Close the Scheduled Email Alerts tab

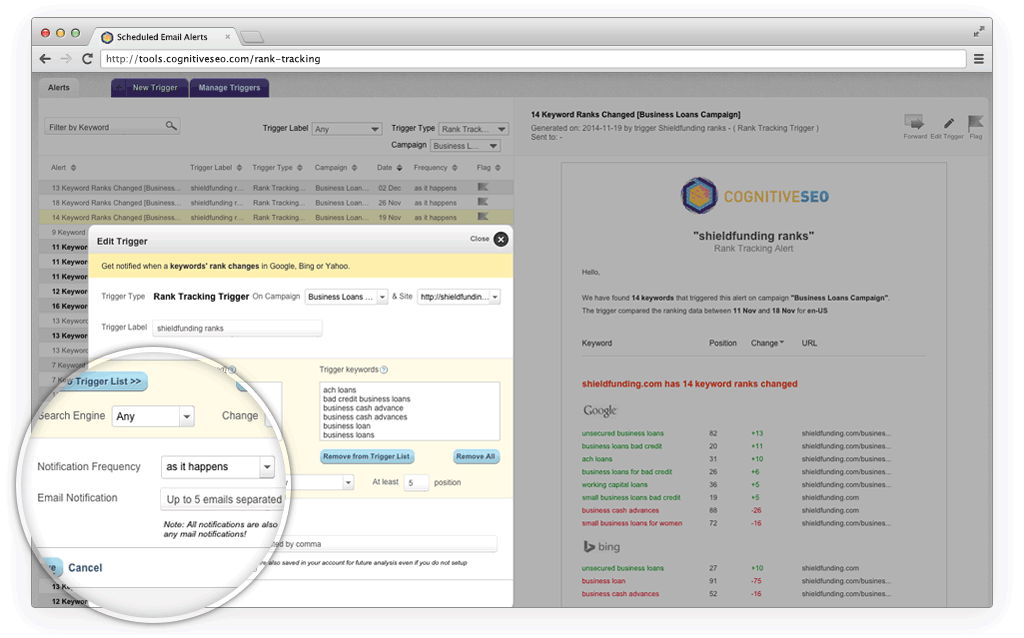(227, 37)
